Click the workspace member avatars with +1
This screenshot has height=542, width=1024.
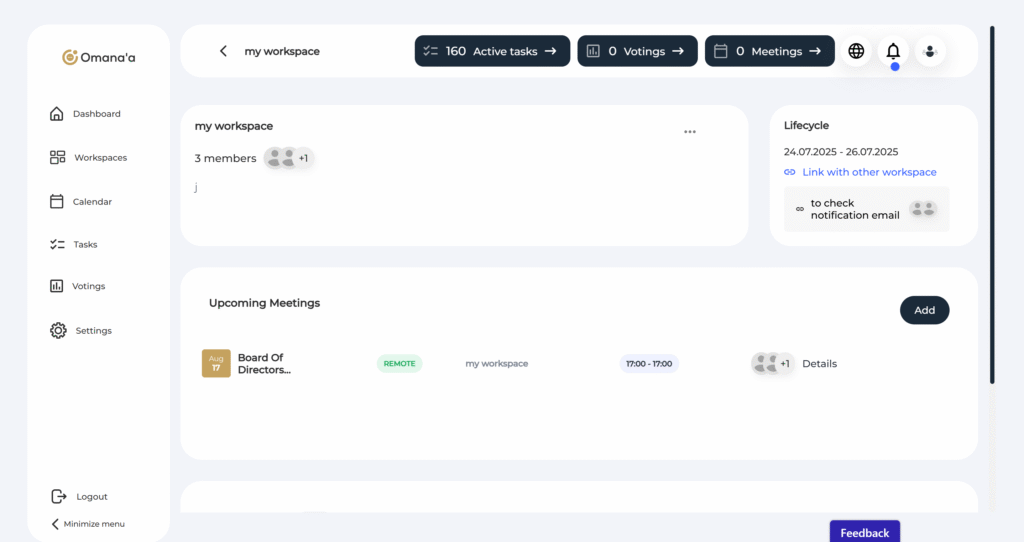click(289, 158)
